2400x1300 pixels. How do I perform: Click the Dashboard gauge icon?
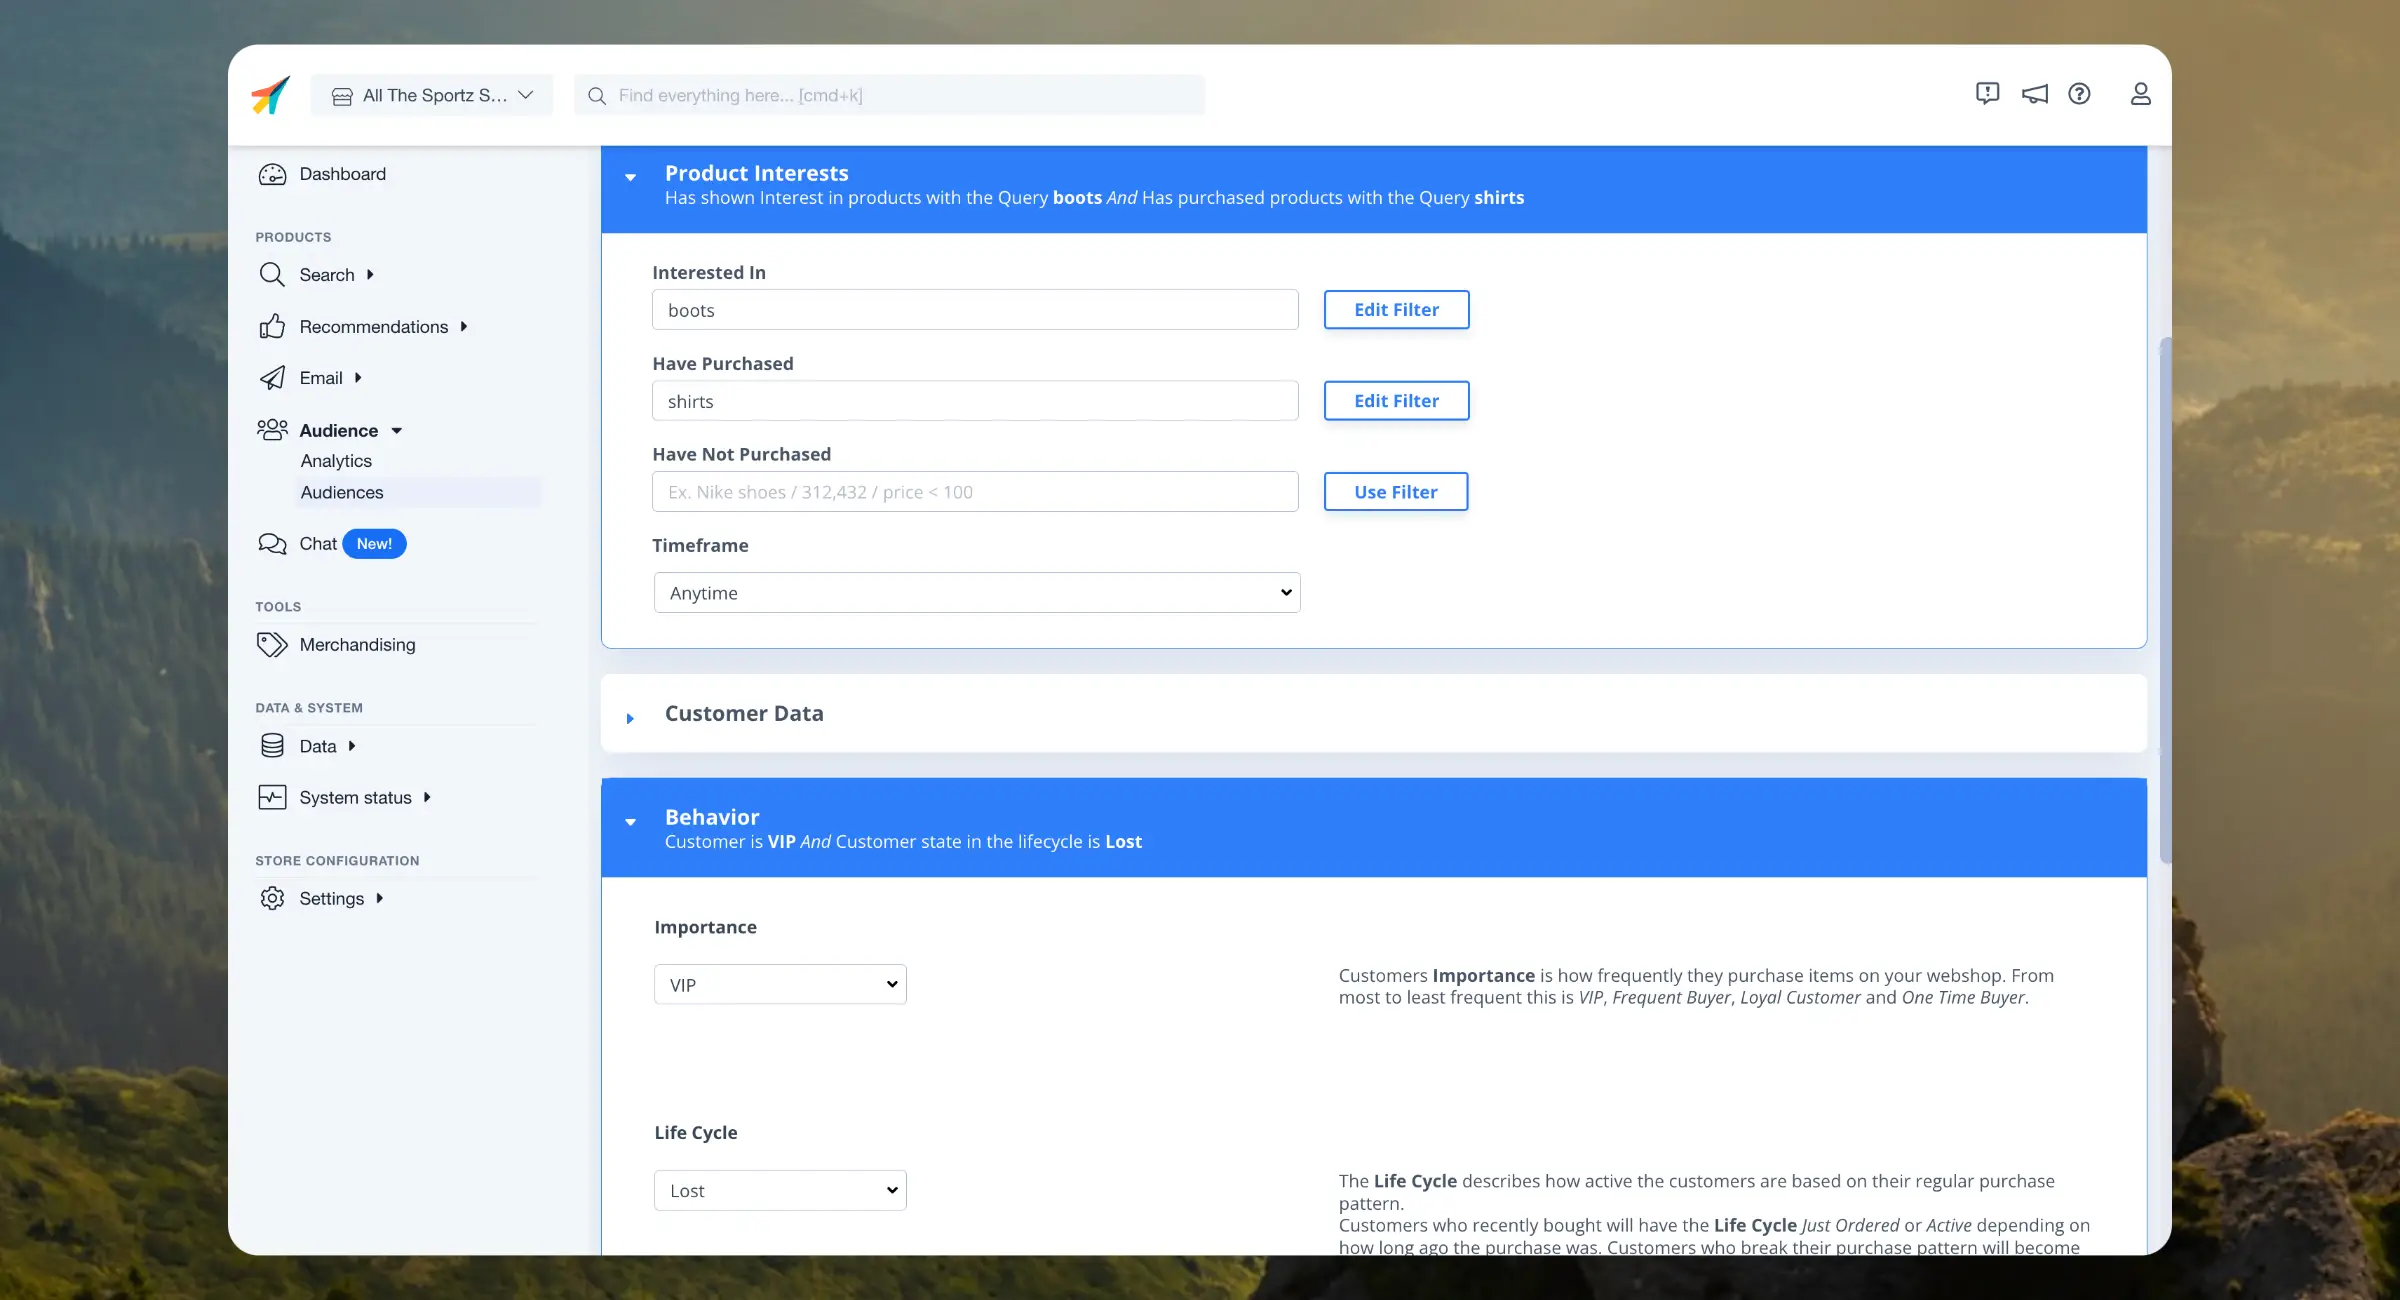pyautogui.click(x=272, y=174)
